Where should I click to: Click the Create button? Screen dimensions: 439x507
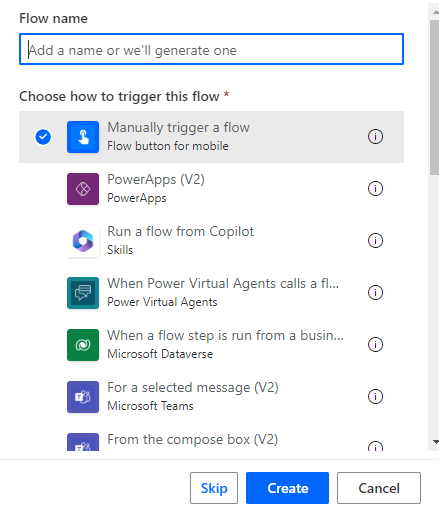[287, 488]
